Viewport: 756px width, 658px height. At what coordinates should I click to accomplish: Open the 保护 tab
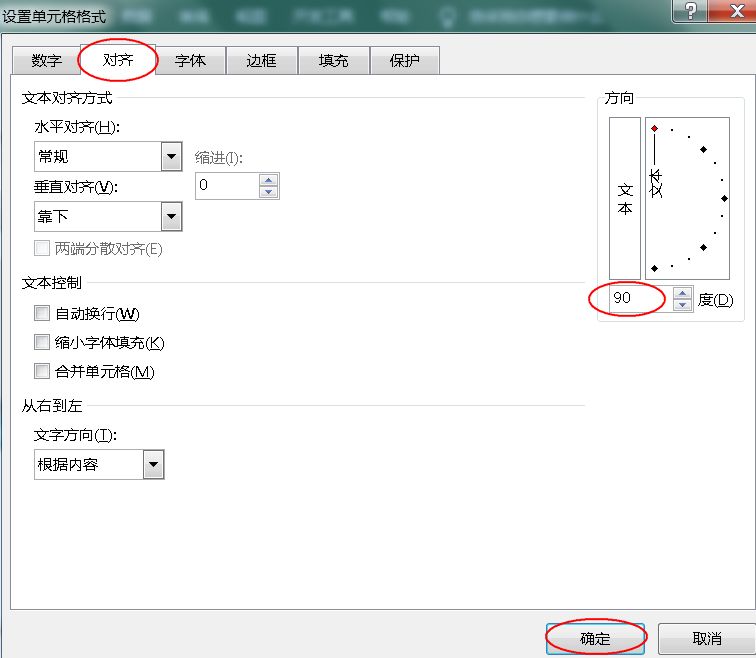tap(405, 61)
